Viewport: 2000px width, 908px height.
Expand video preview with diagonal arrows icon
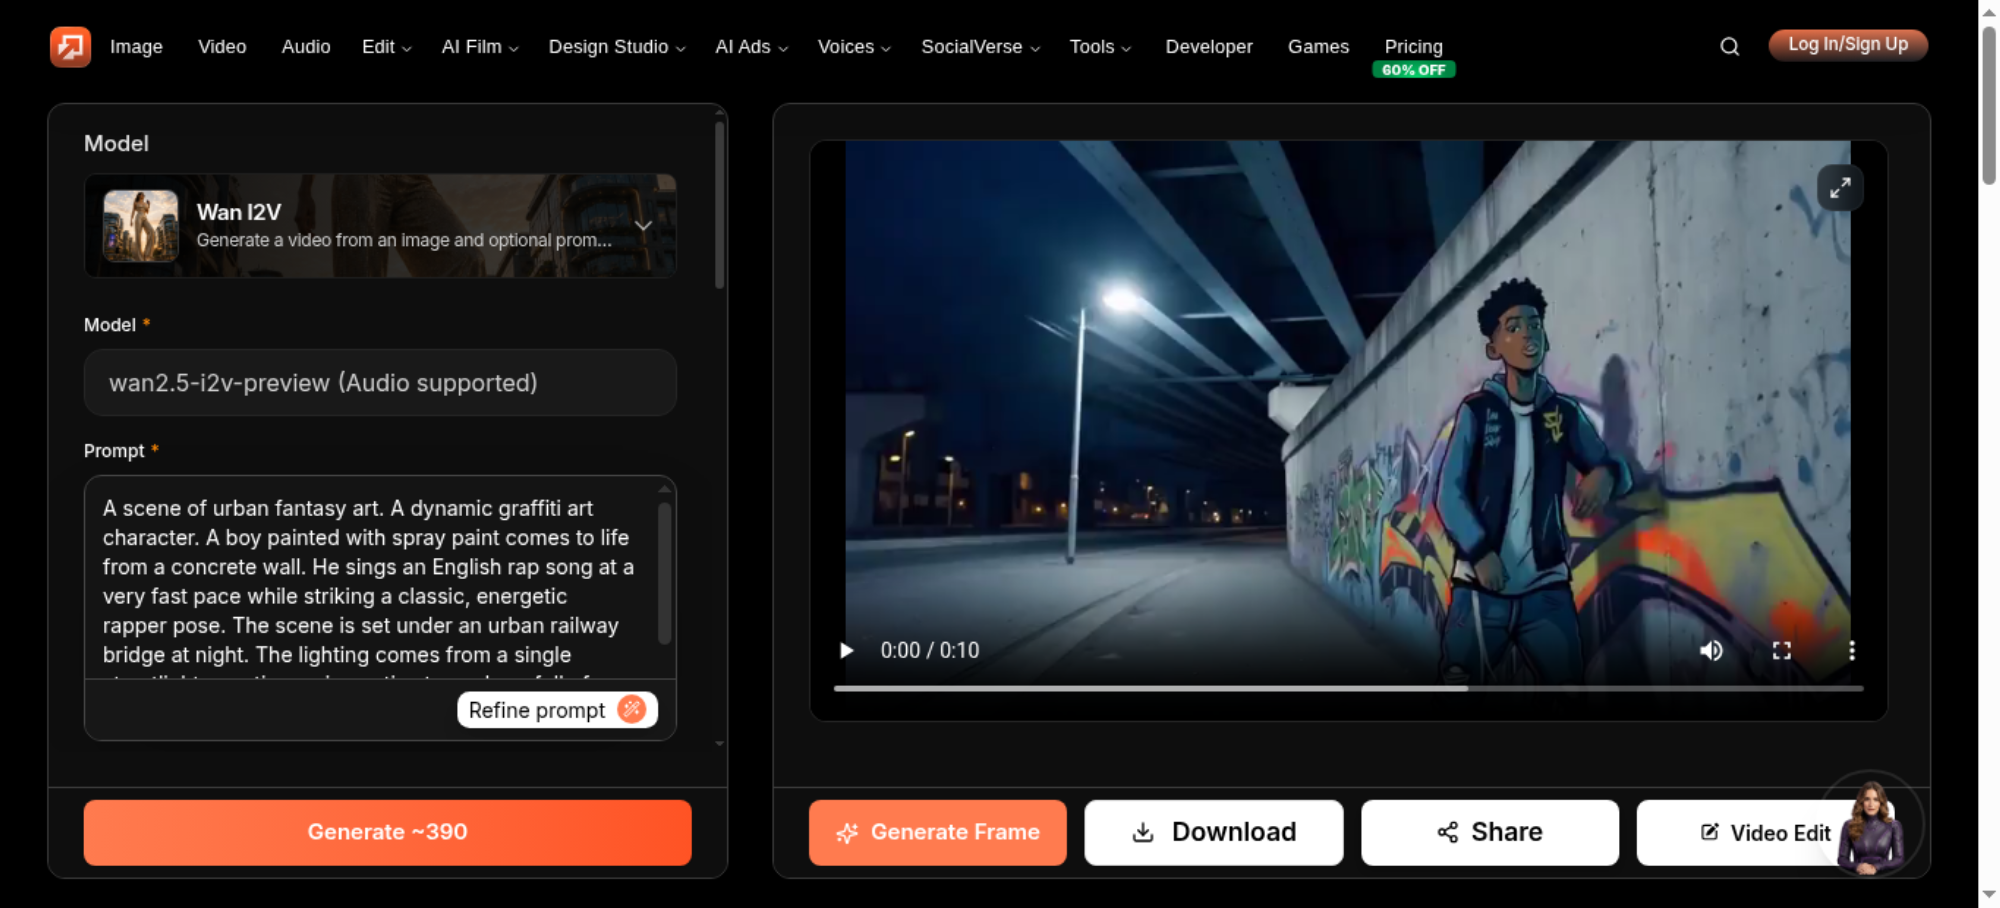coord(1840,187)
